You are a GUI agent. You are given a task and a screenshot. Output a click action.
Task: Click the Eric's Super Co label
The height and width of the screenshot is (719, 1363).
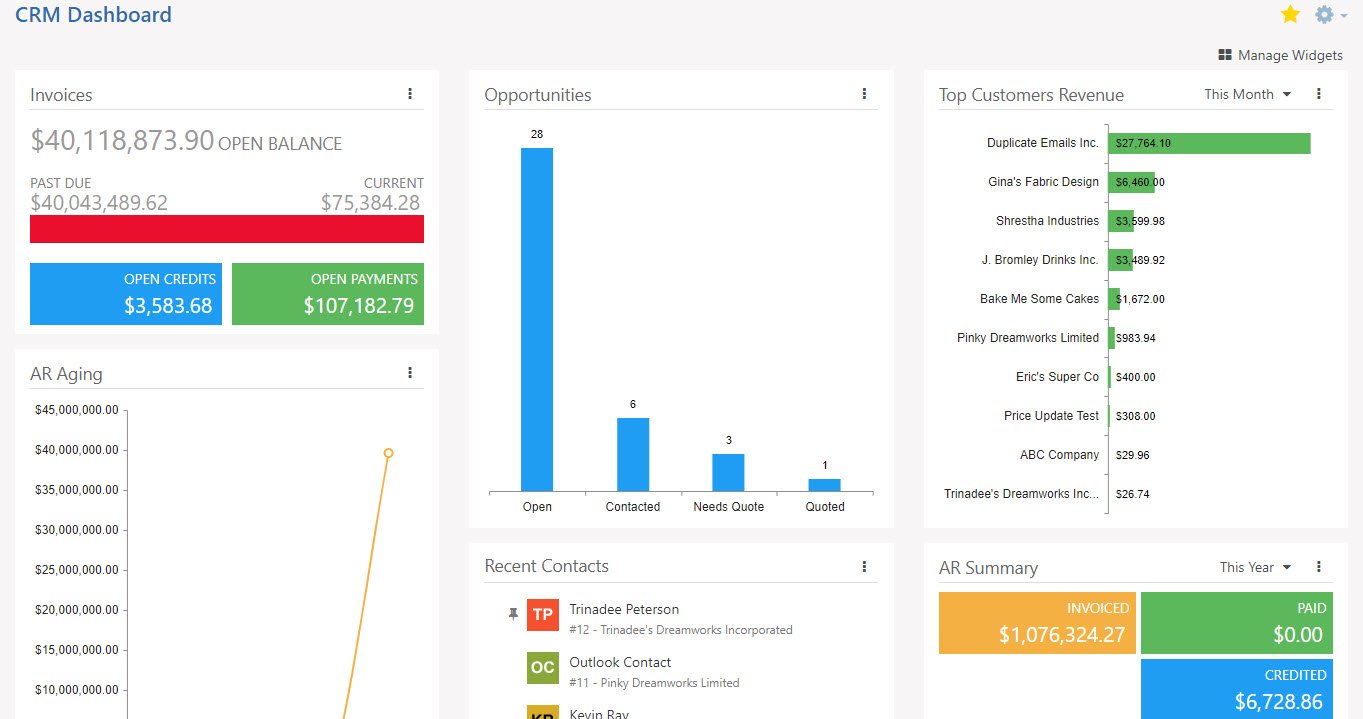pyautogui.click(x=1057, y=377)
